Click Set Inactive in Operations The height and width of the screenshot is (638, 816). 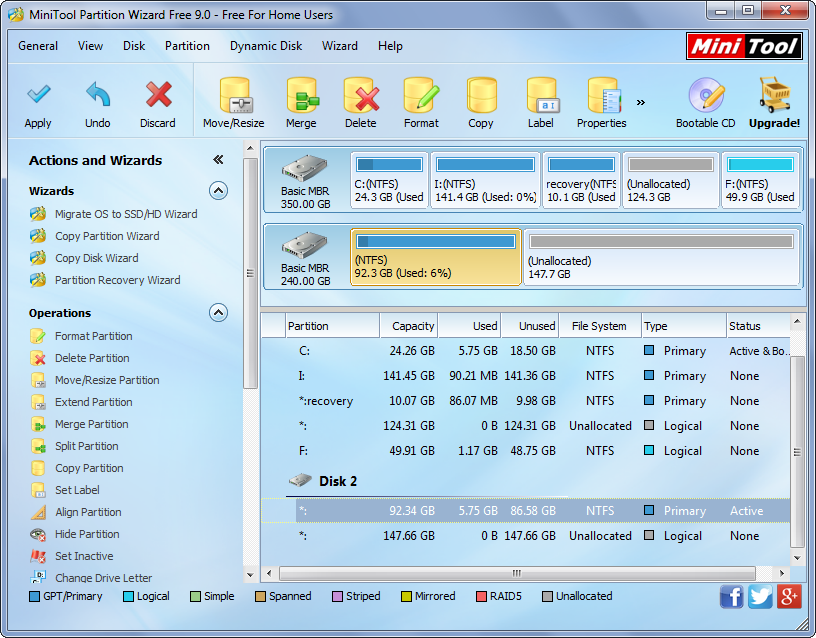[x=84, y=556]
